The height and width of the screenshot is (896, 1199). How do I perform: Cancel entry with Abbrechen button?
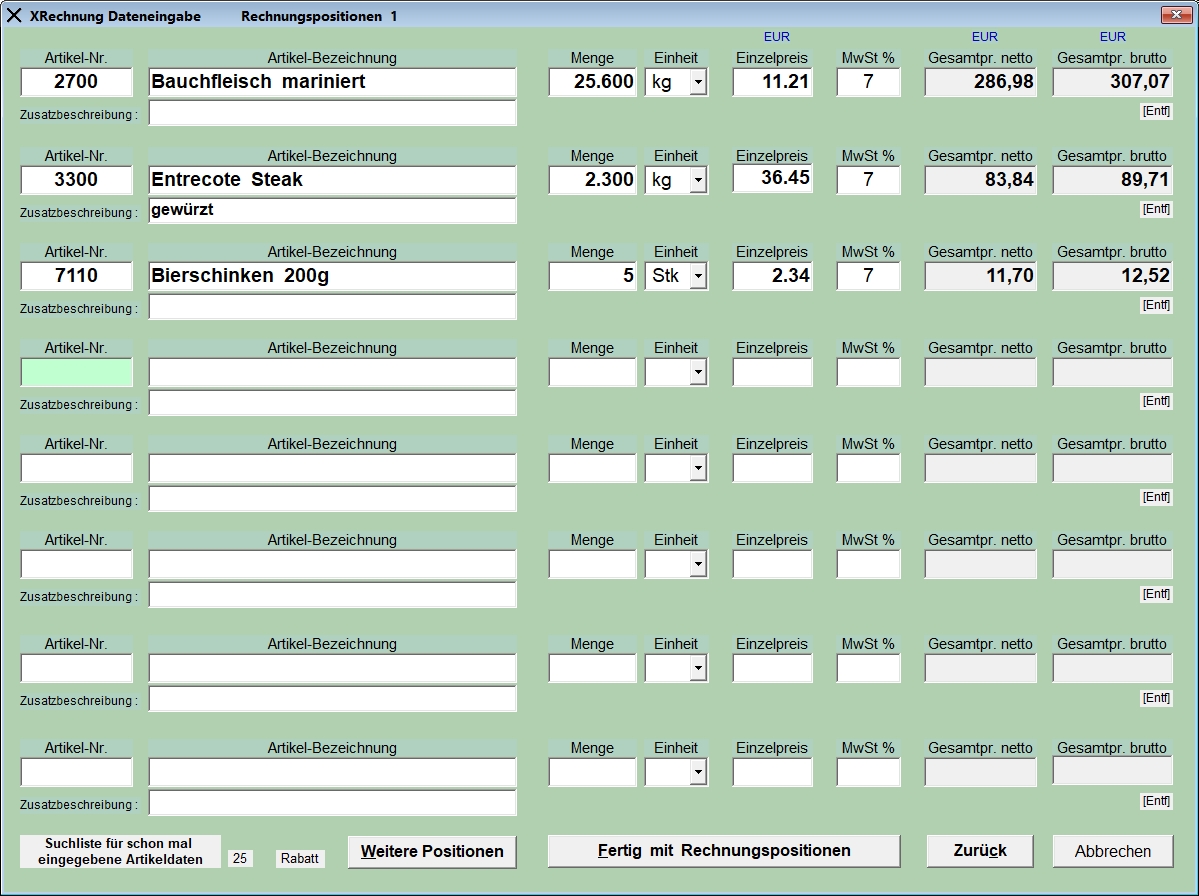click(1112, 851)
